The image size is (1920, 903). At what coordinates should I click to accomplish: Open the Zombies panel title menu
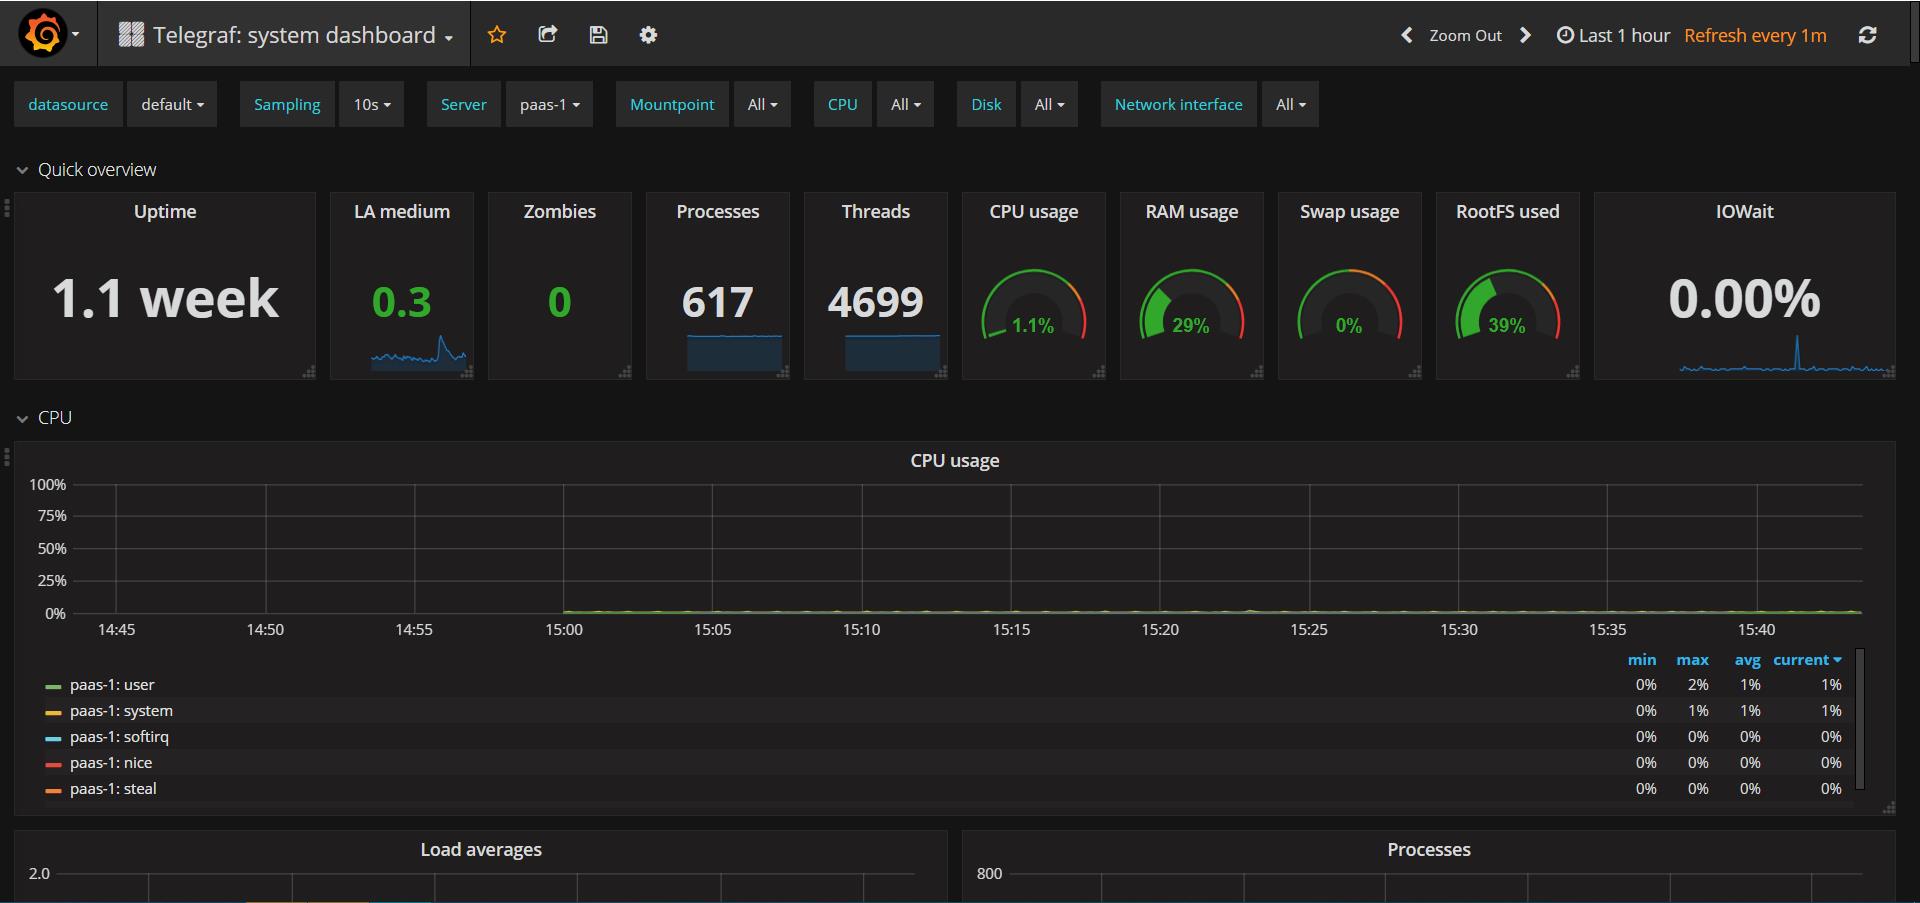(x=560, y=211)
